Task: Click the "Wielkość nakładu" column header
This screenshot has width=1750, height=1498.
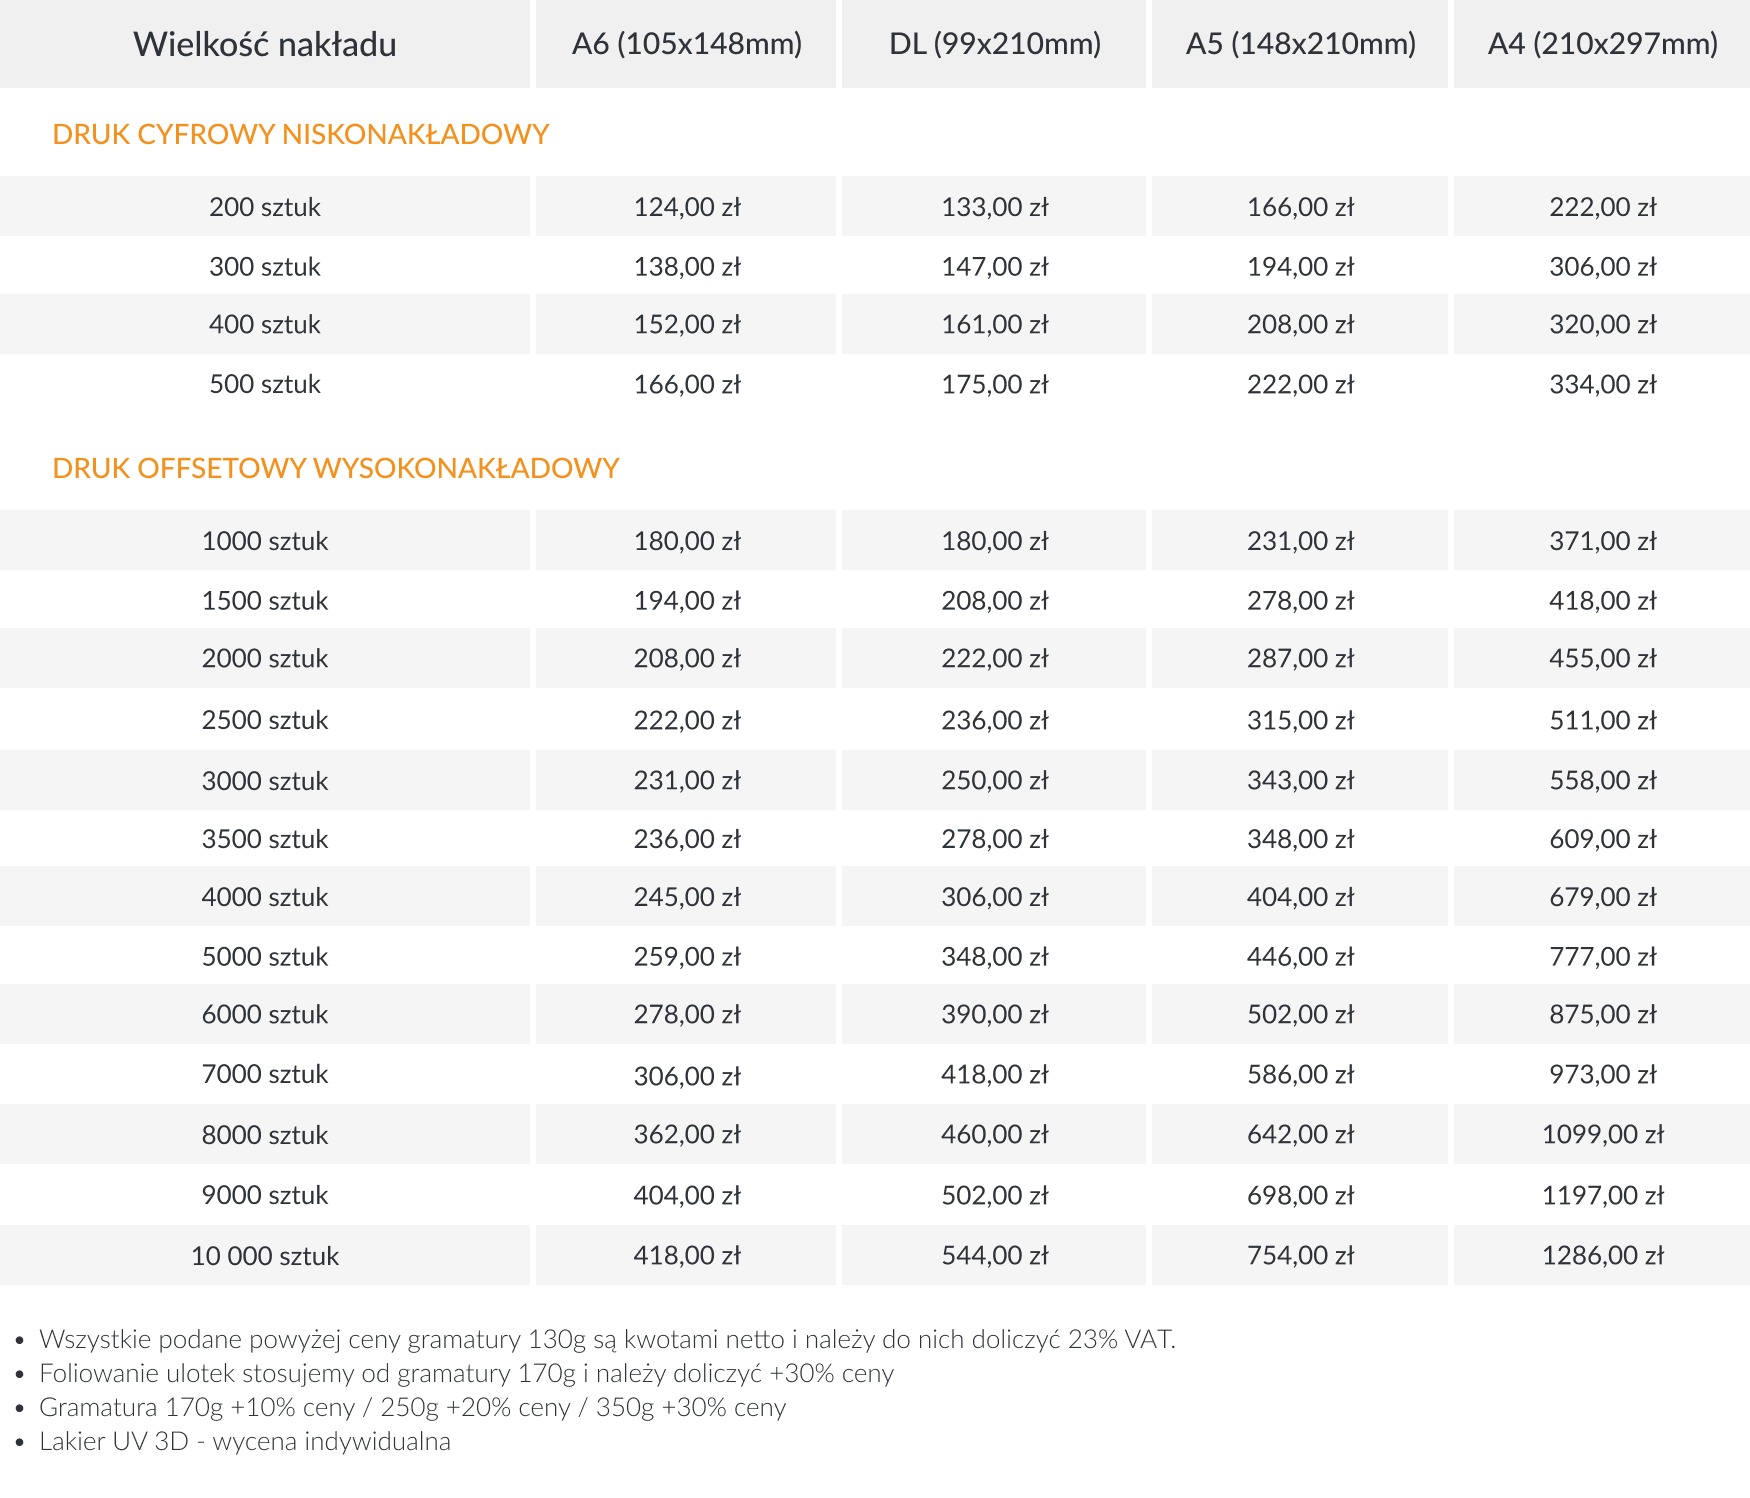Action: click(265, 44)
